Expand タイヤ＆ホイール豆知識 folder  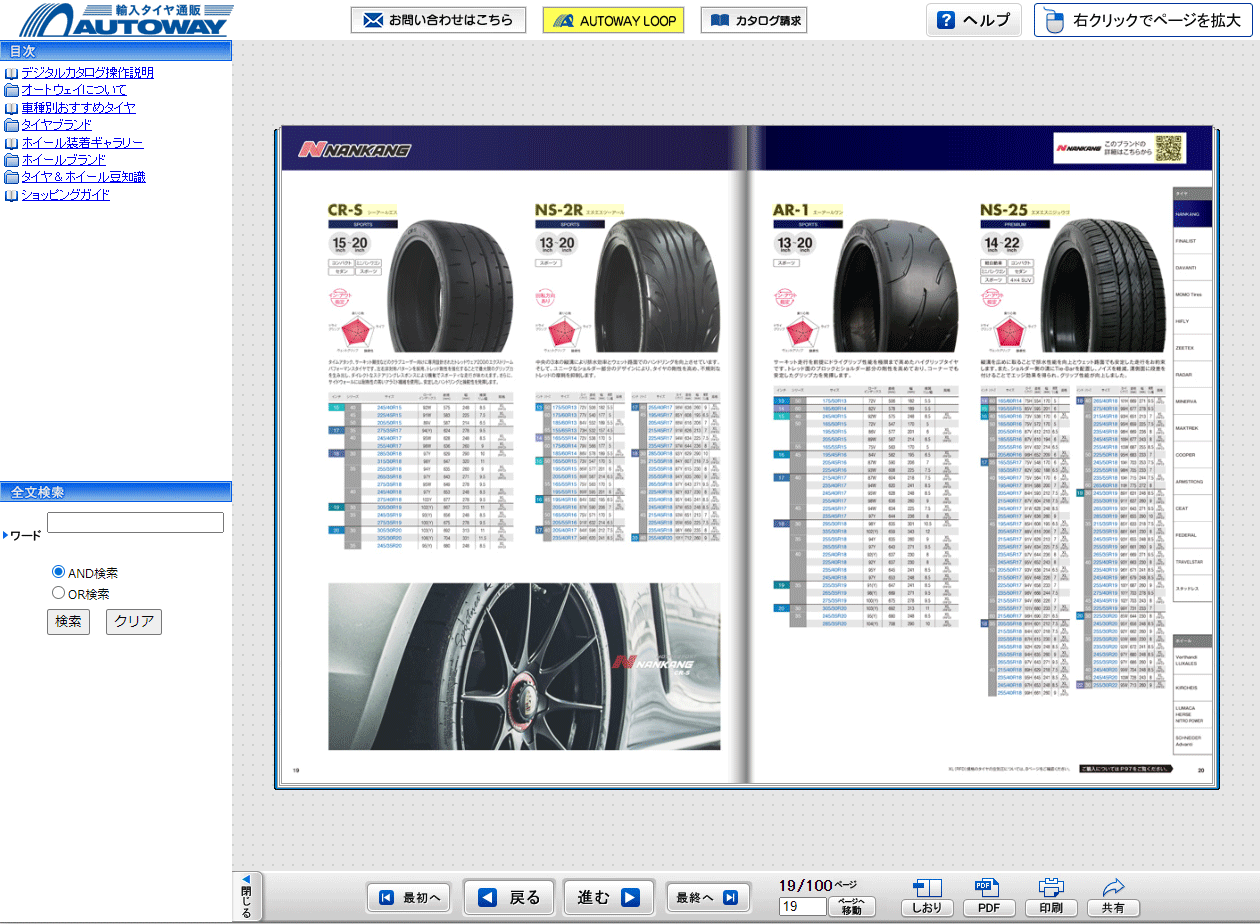pos(83,177)
